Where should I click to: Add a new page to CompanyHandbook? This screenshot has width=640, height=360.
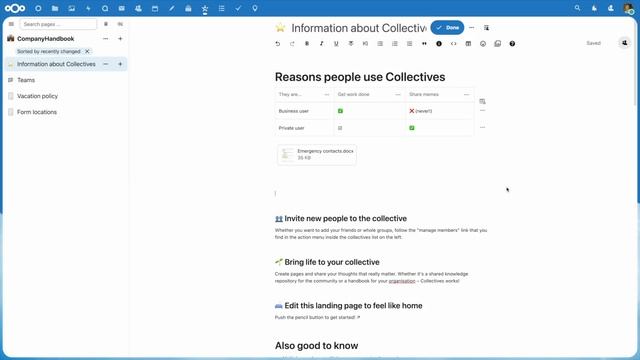tap(120, 39)
